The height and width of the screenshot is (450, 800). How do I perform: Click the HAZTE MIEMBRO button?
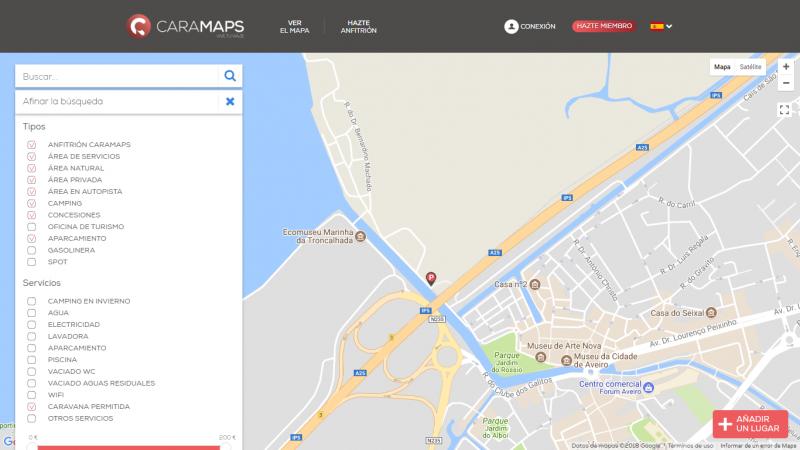click(x=603, y=26)
